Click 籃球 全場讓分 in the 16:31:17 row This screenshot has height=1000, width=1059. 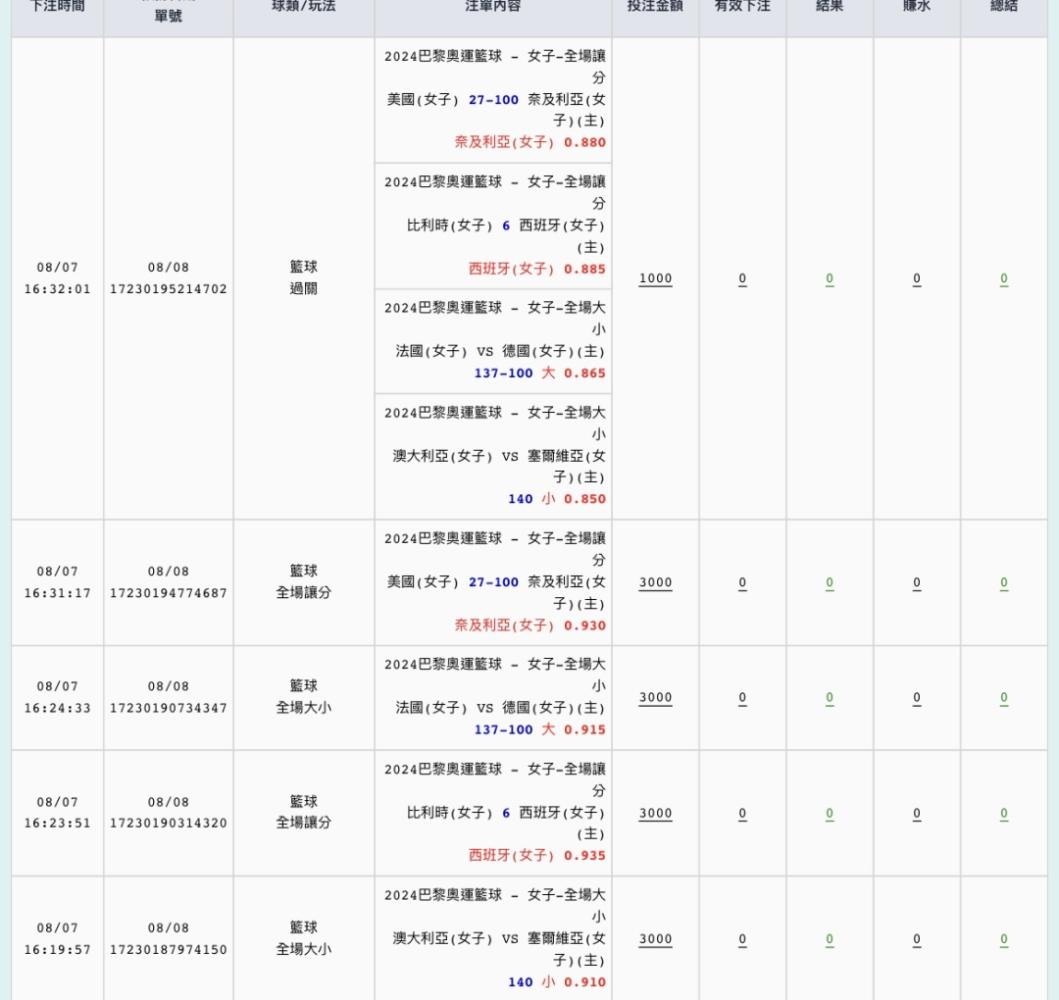[x=303, y=581]
